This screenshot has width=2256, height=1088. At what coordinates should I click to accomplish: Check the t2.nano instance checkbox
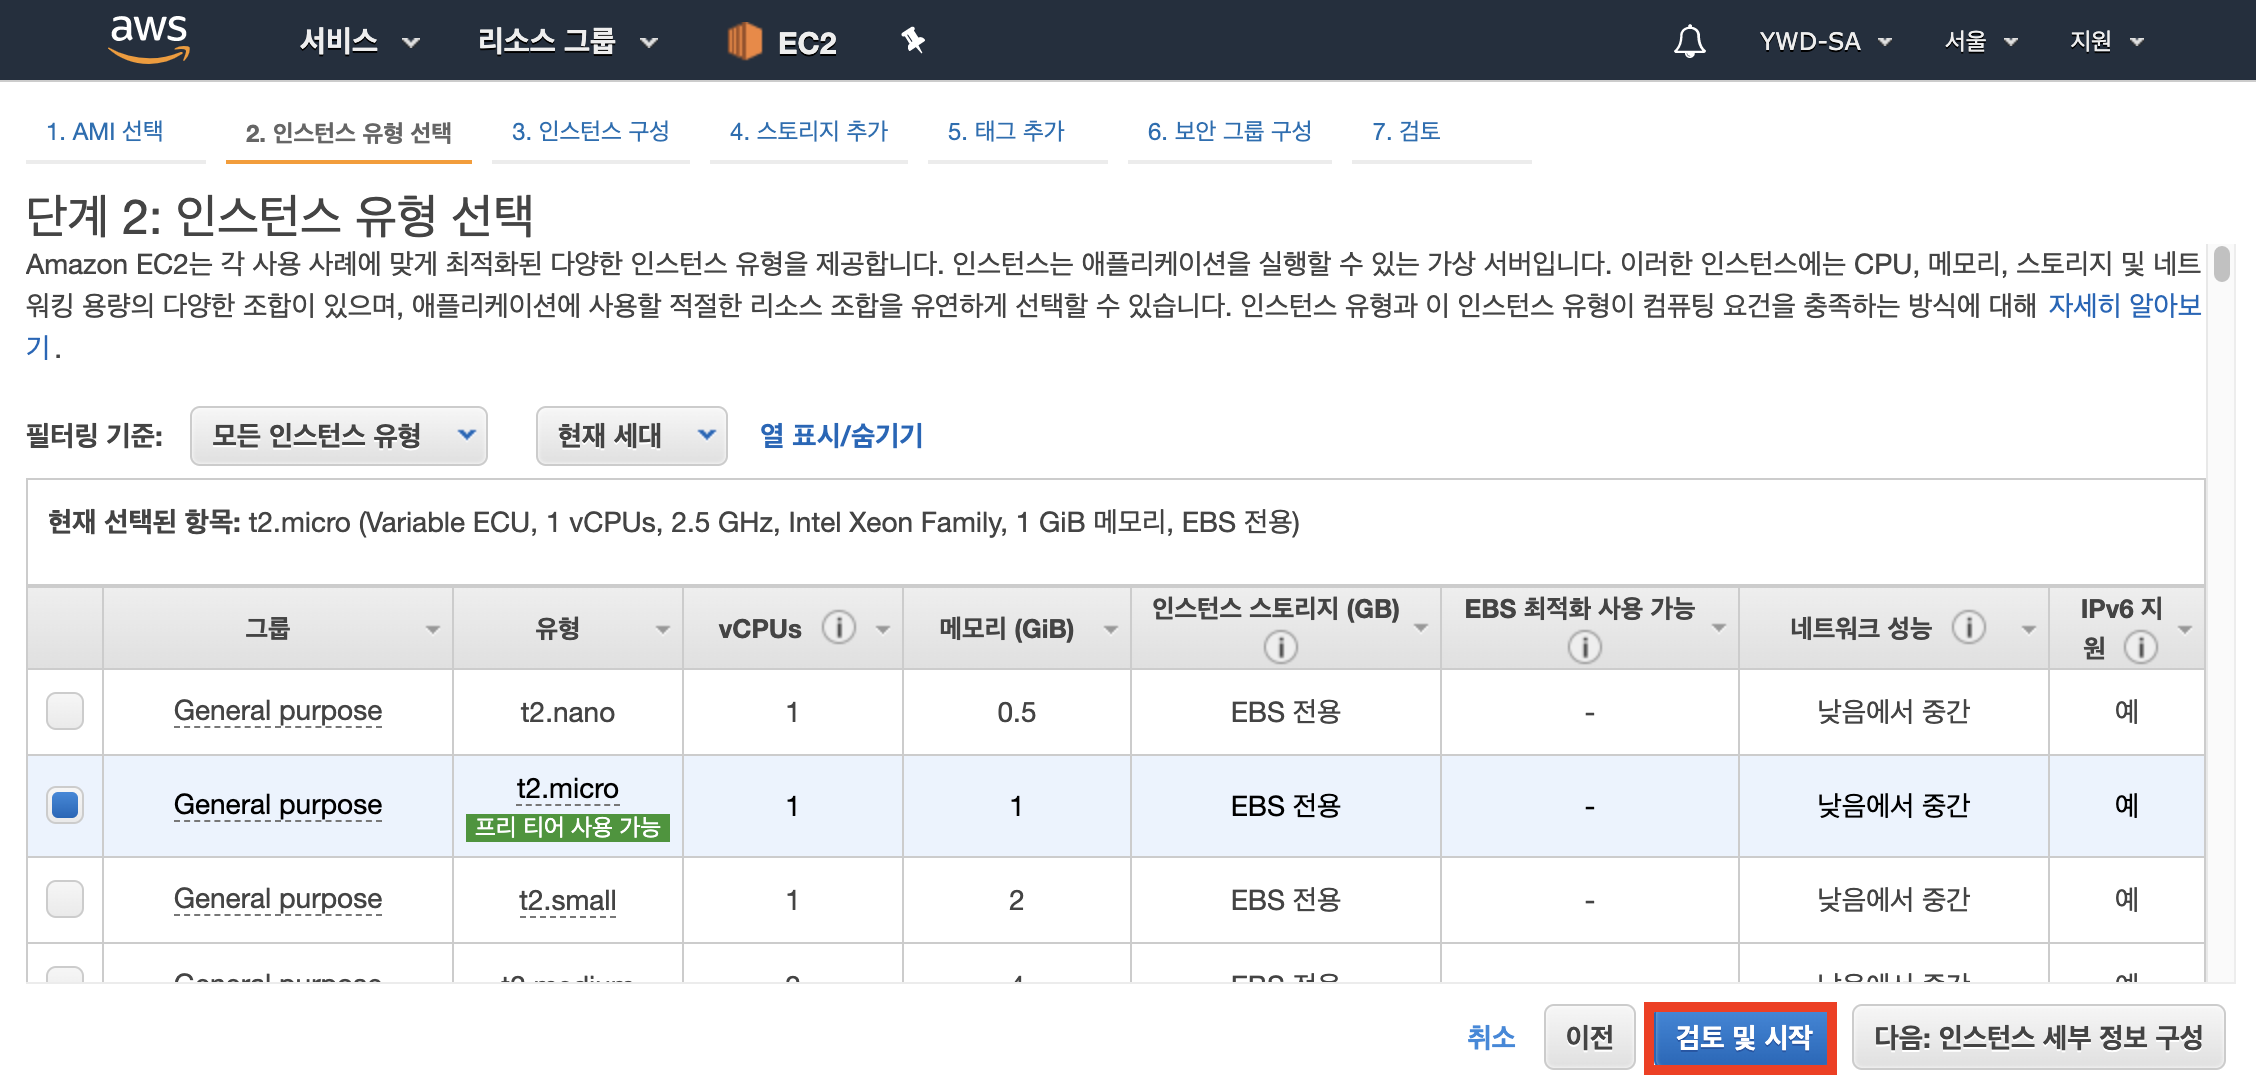[65, 711]
